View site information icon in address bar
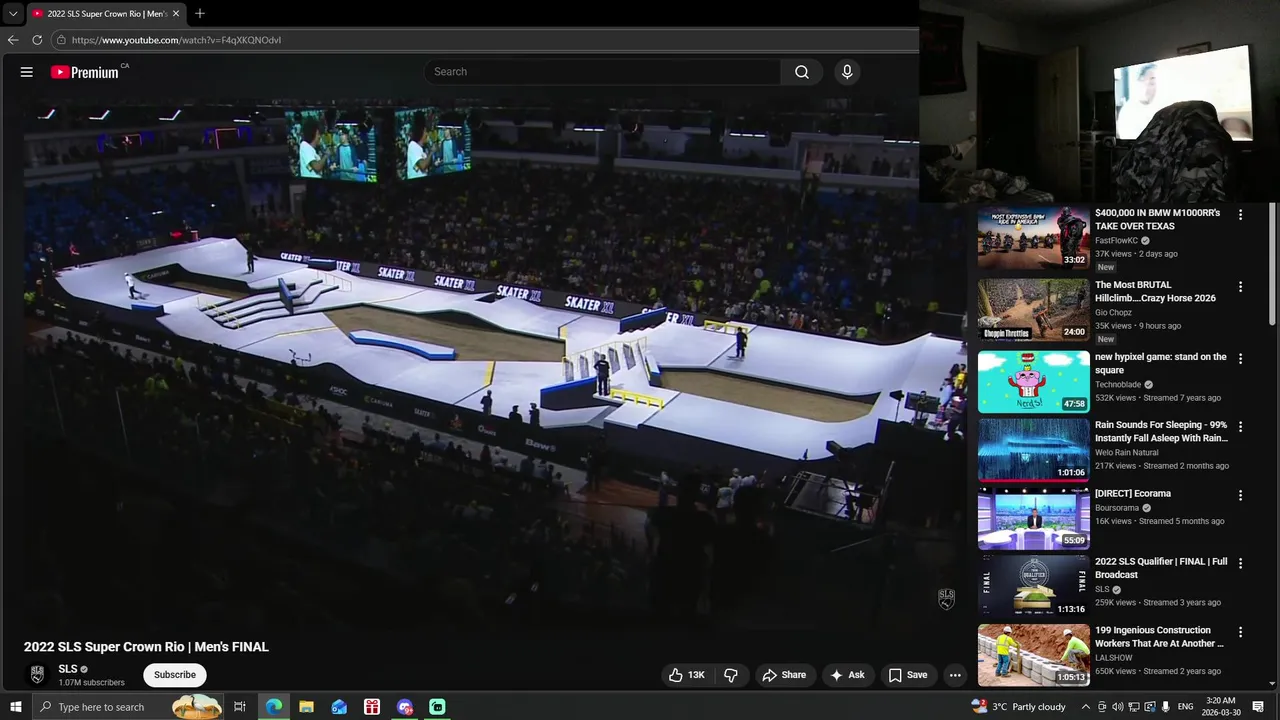The image size is (1280, 720). 61,40
